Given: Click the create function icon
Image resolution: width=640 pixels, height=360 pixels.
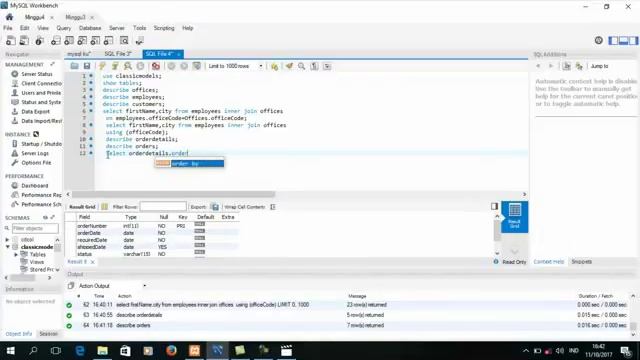Looking at the screenshot, I should (x=108, y=40).
